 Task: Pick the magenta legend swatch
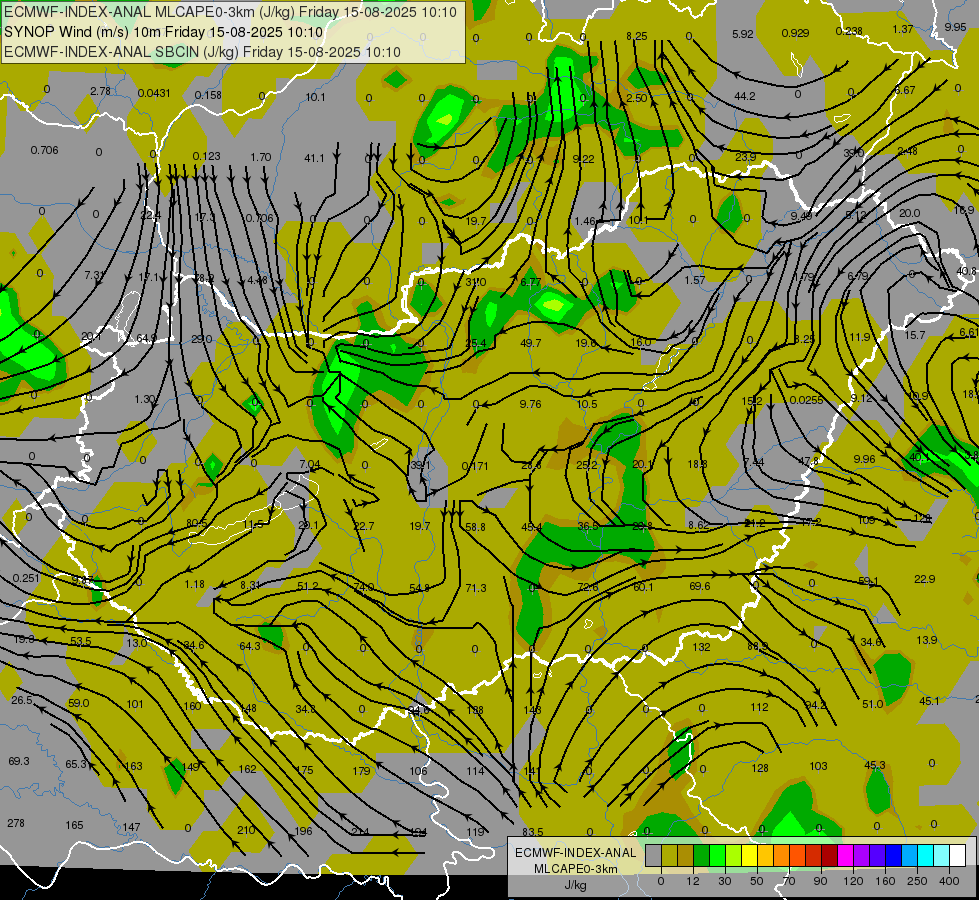(845, 856)
